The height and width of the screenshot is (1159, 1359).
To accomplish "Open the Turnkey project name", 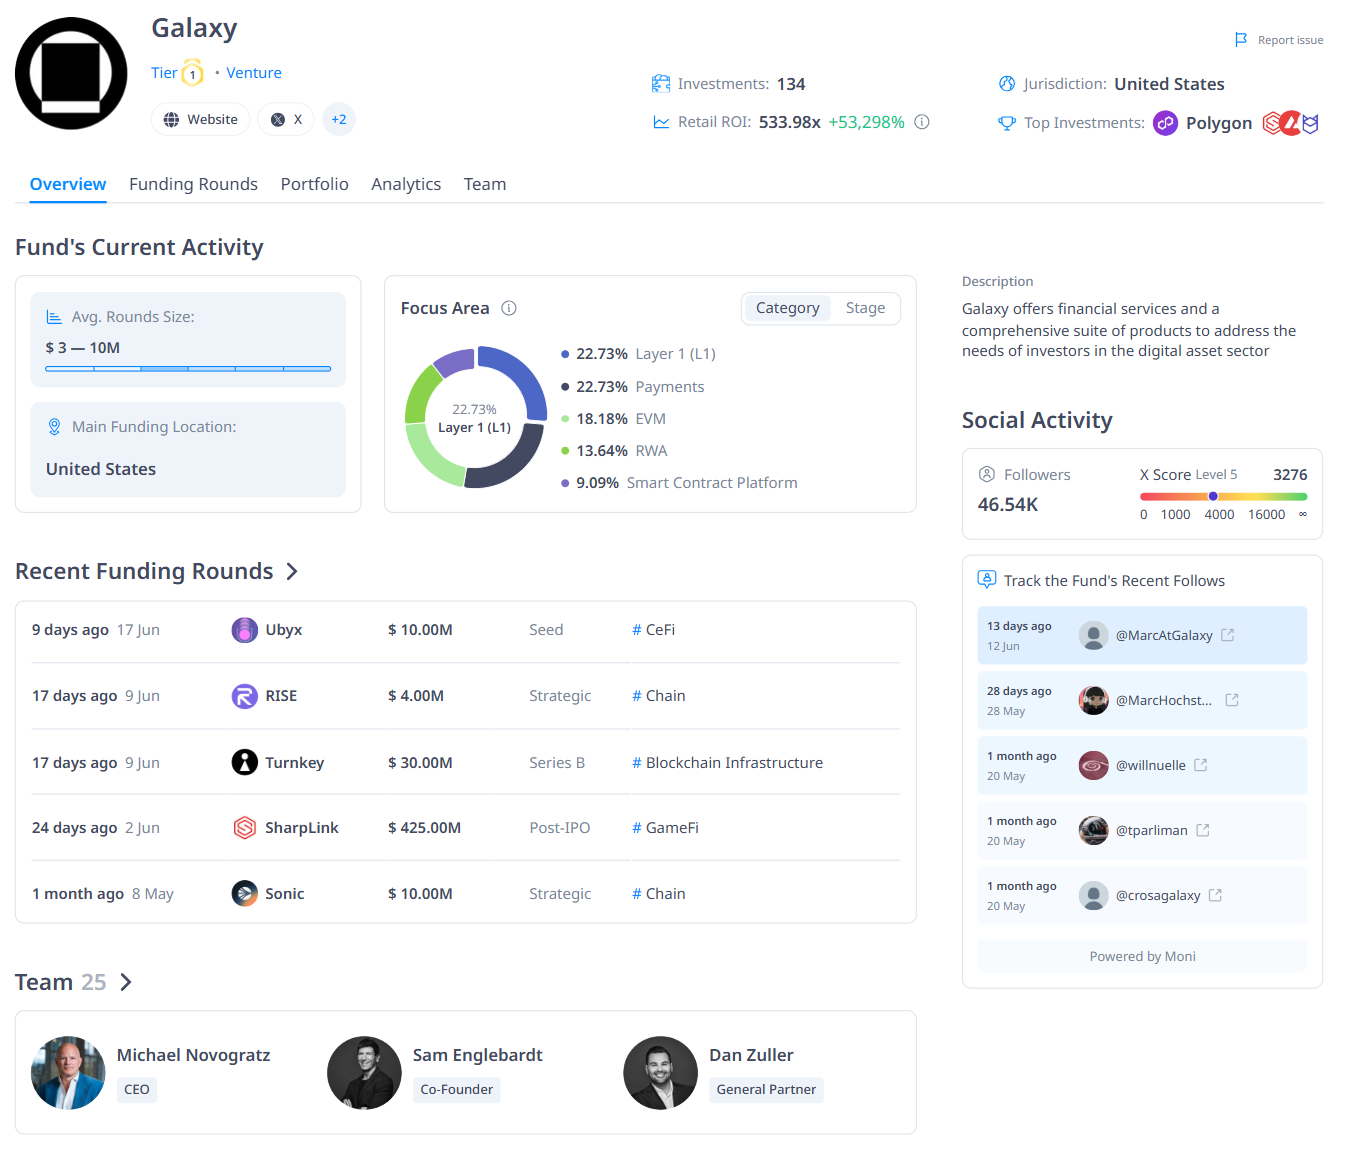I will [294, 763].
